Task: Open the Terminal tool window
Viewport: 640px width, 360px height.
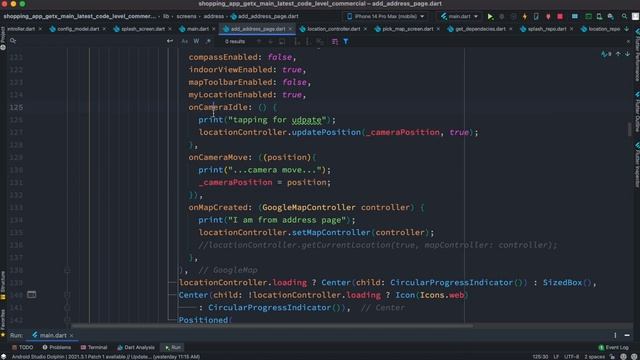Action: (x=94, y=347)
